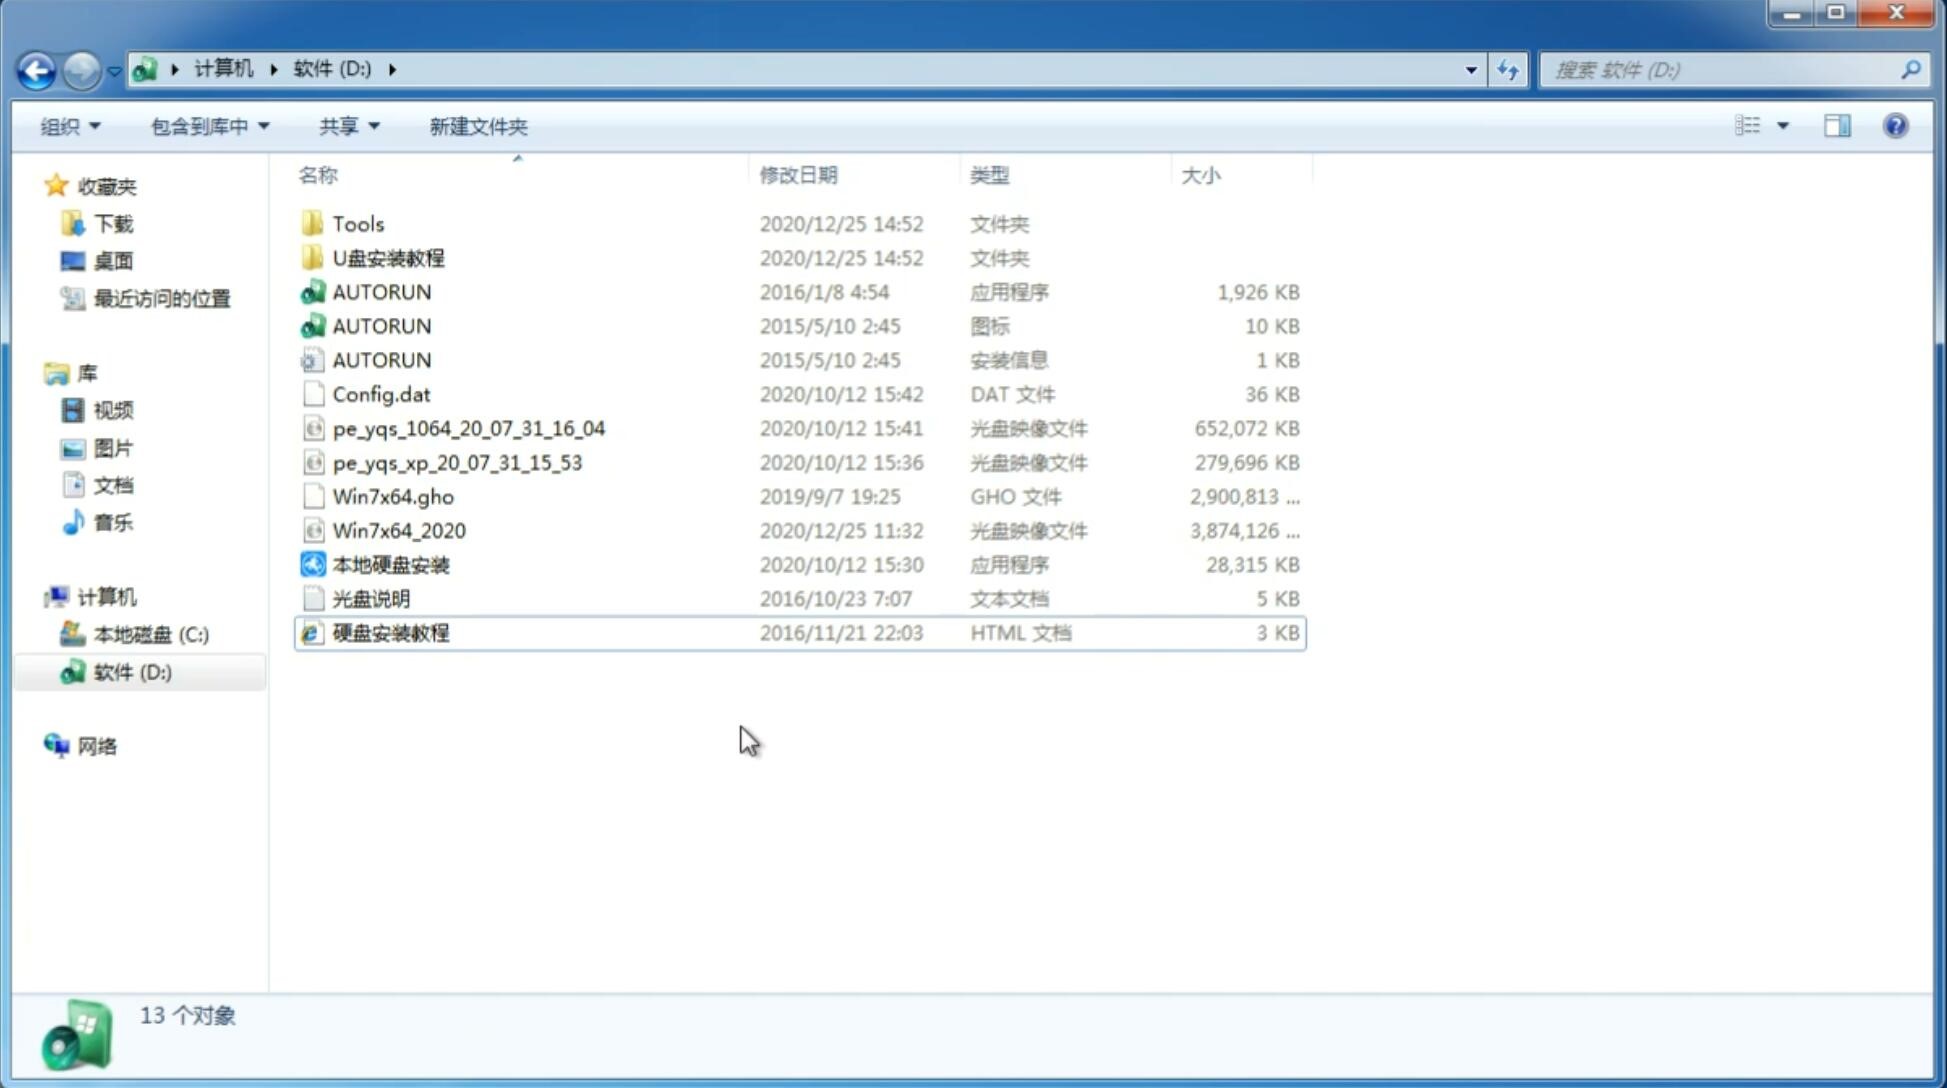Open 硬盘安装教程 HTML document

pos(390,632)
